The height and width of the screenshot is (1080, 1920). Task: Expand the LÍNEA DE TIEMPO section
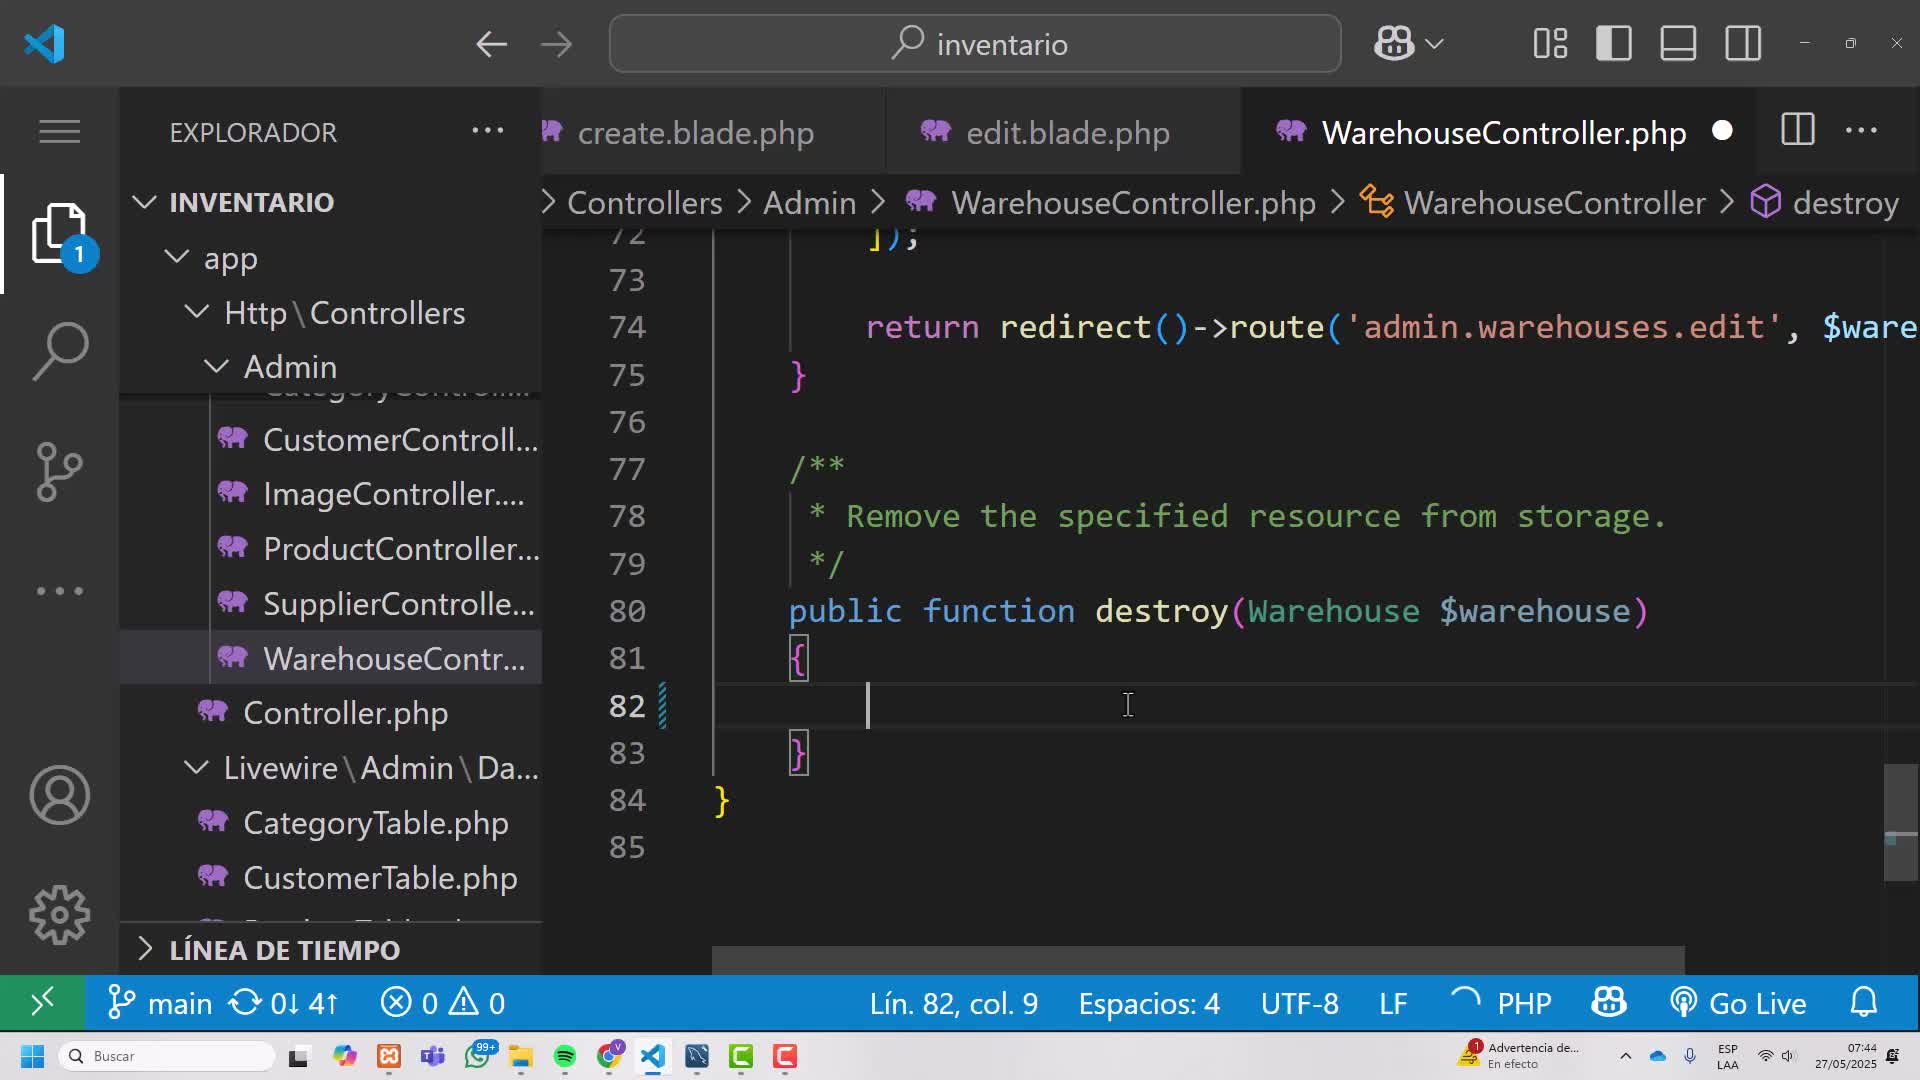[x=330, y=949]
